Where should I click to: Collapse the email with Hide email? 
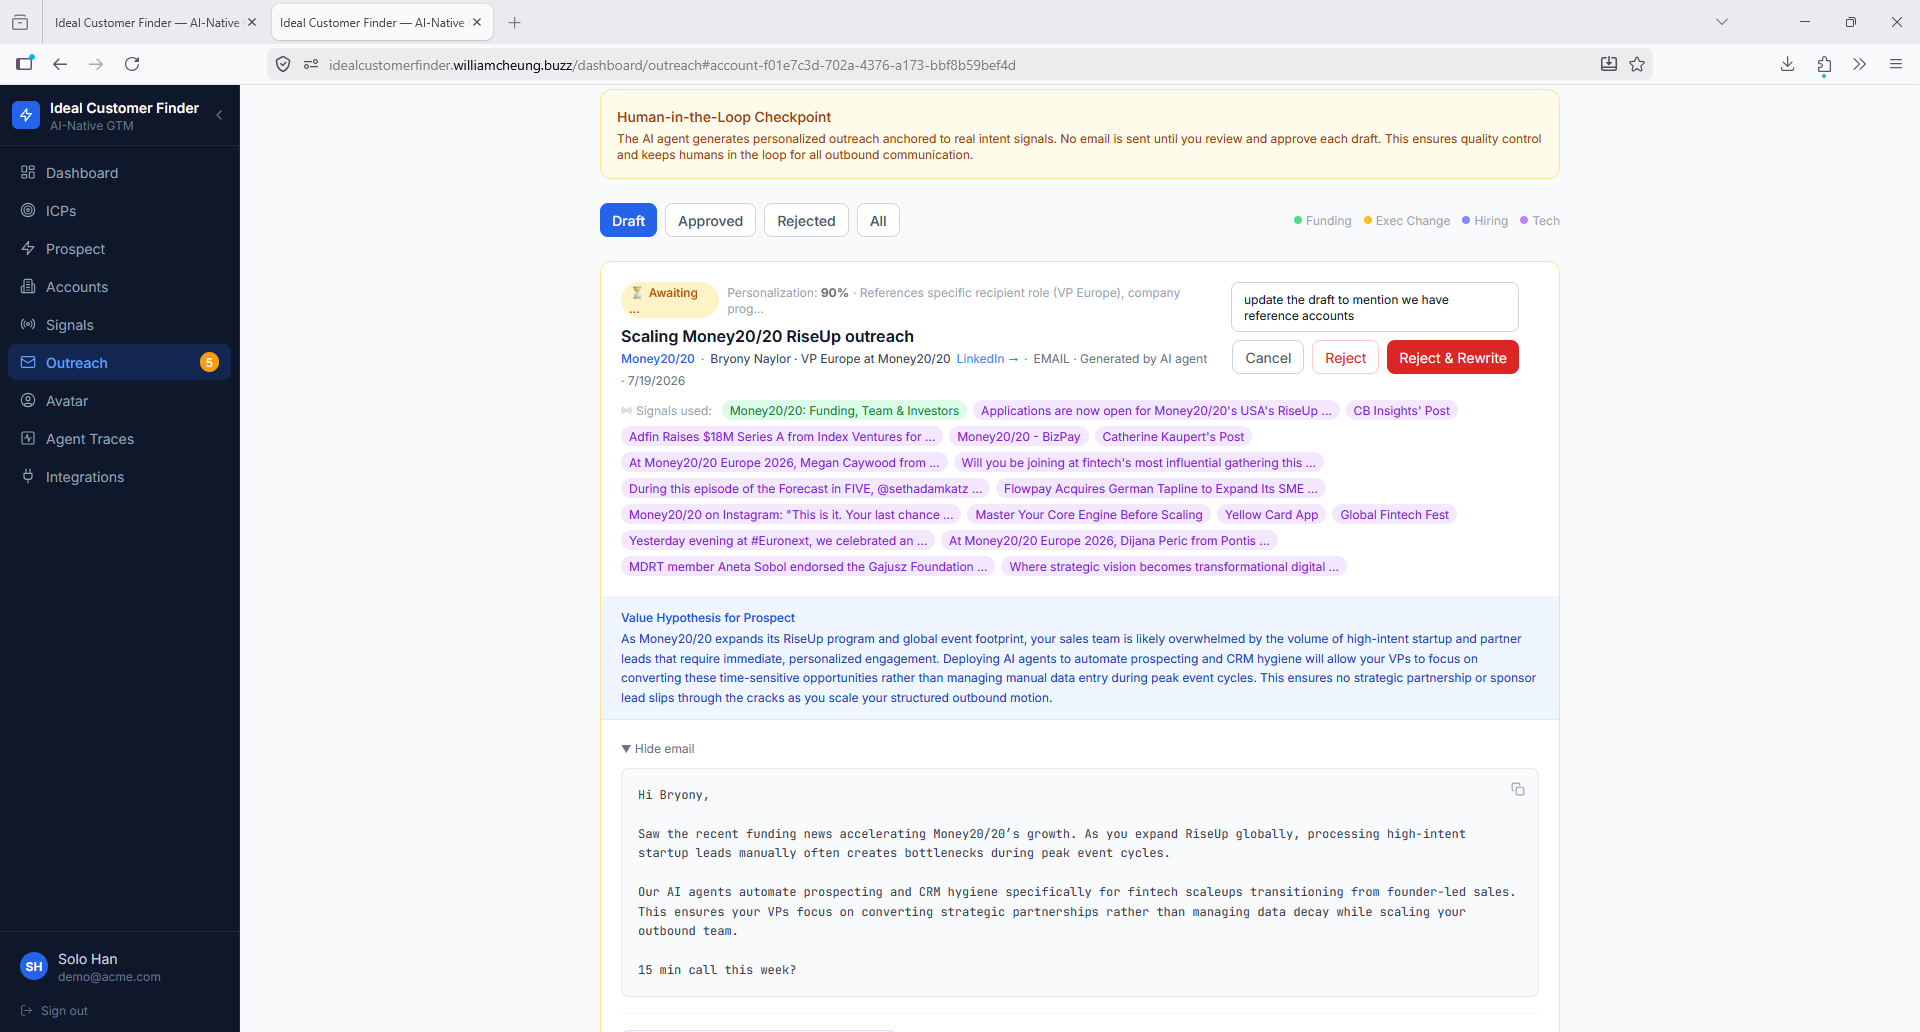point(658,749)
